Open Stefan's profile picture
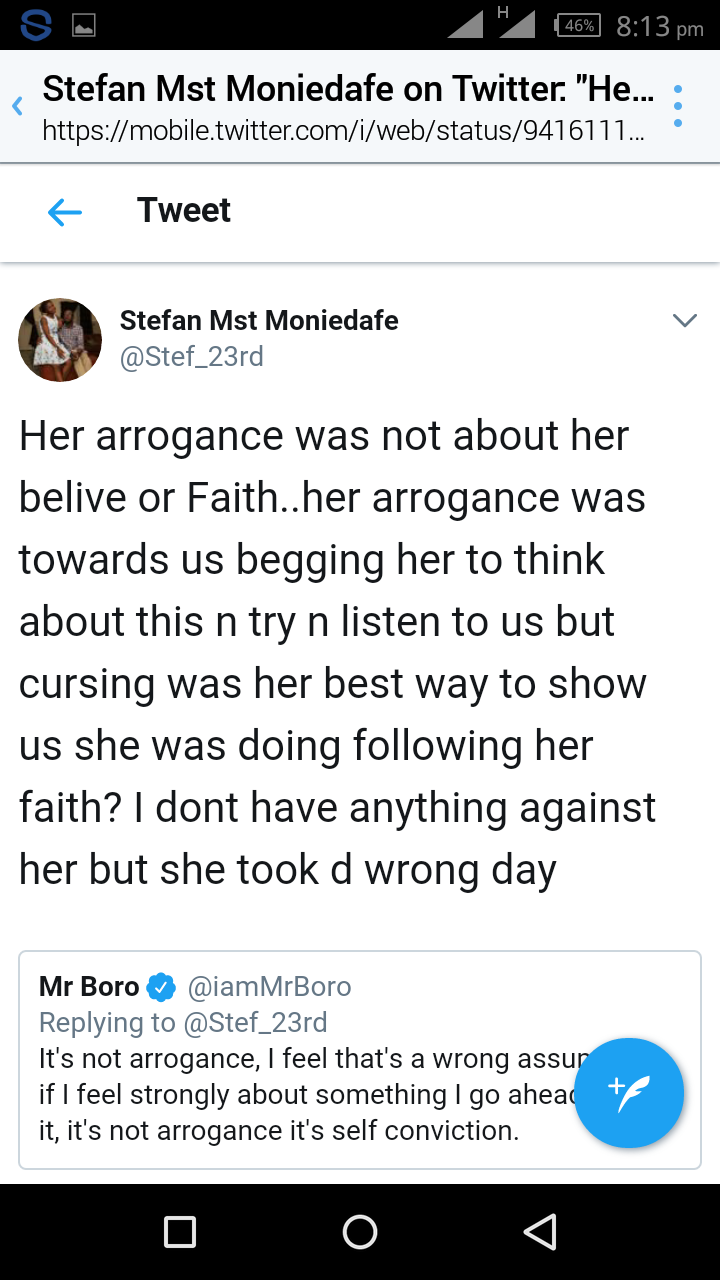Viewport: 720px width, 1280px height. pos(60,339)
